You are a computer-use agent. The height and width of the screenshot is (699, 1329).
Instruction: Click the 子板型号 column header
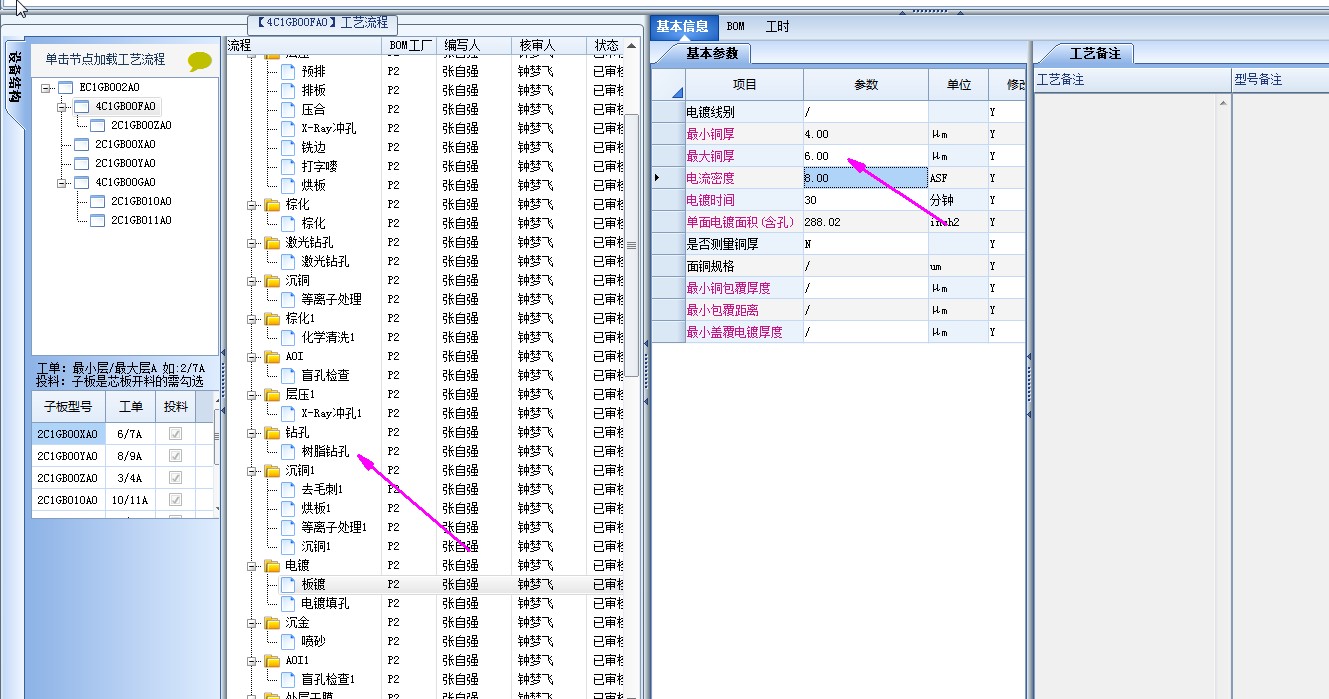pyautogui.click(x=67, y=407)
